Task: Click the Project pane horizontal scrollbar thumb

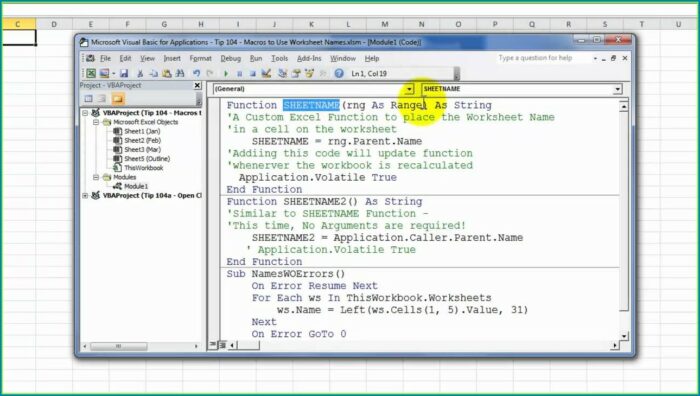Action: [119, 346]
